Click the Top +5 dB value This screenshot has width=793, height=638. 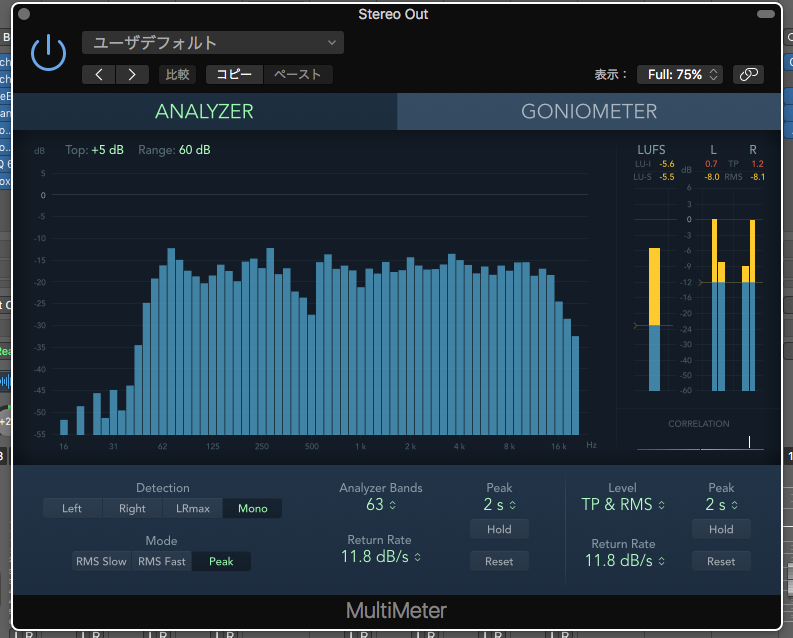[x=107, y=150]
